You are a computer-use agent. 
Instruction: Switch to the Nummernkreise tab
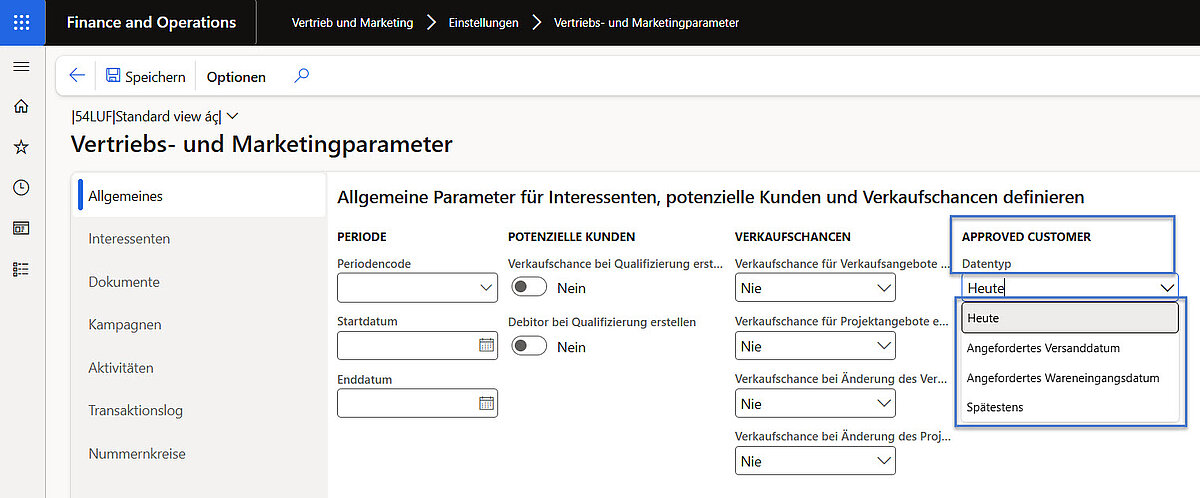[137, 453]
